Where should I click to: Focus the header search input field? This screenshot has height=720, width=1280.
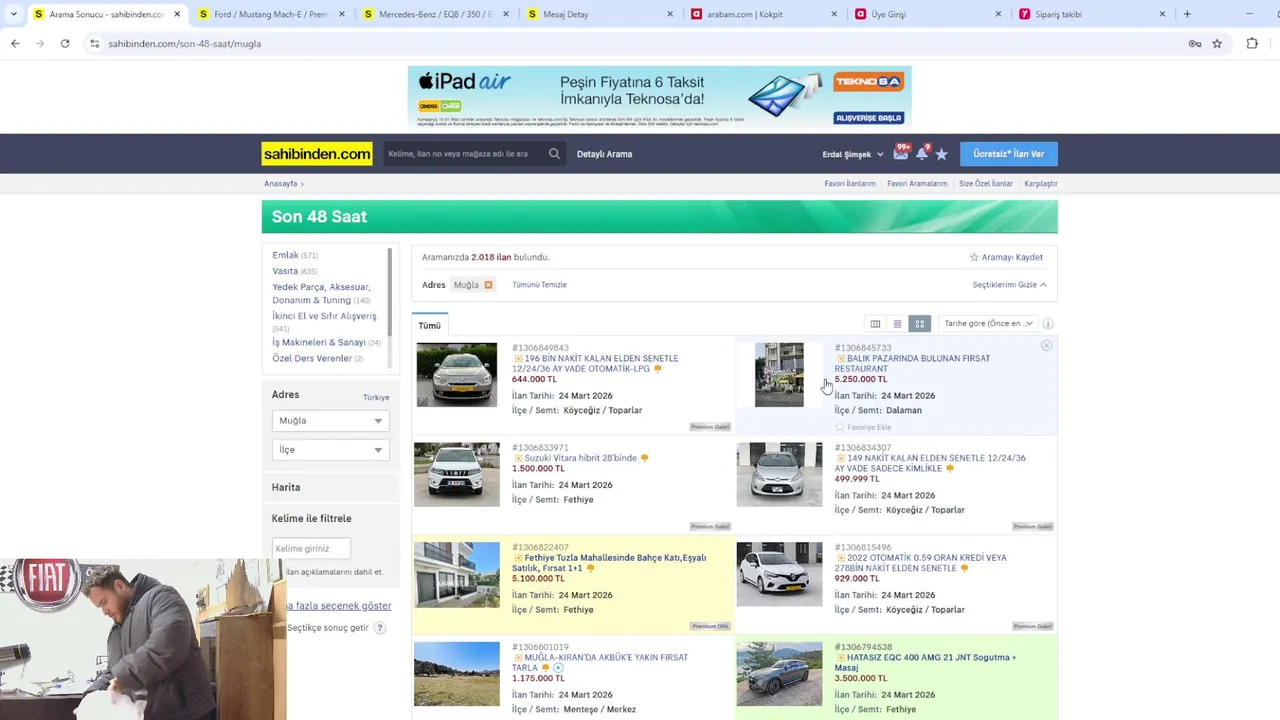coord(465,154)
